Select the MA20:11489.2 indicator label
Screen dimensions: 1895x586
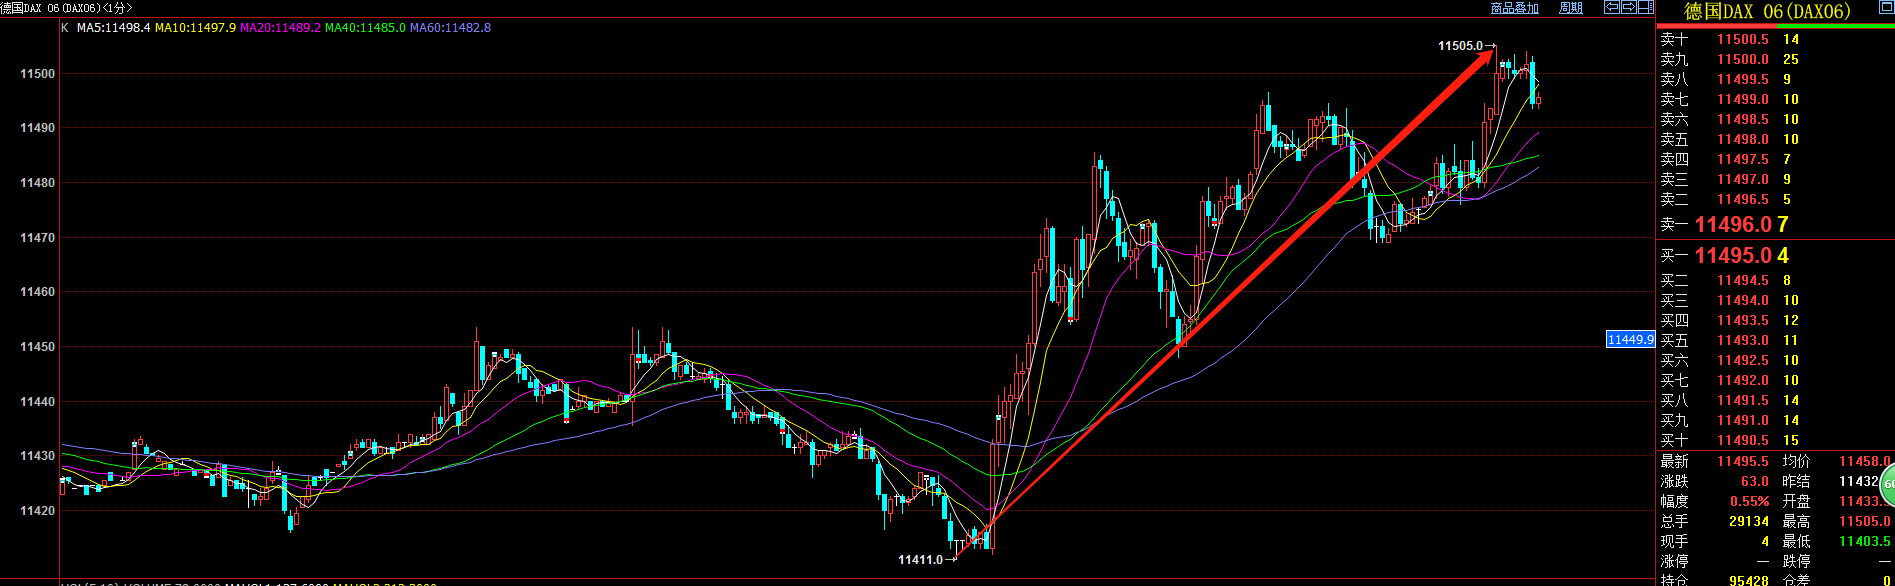[280, 28]
